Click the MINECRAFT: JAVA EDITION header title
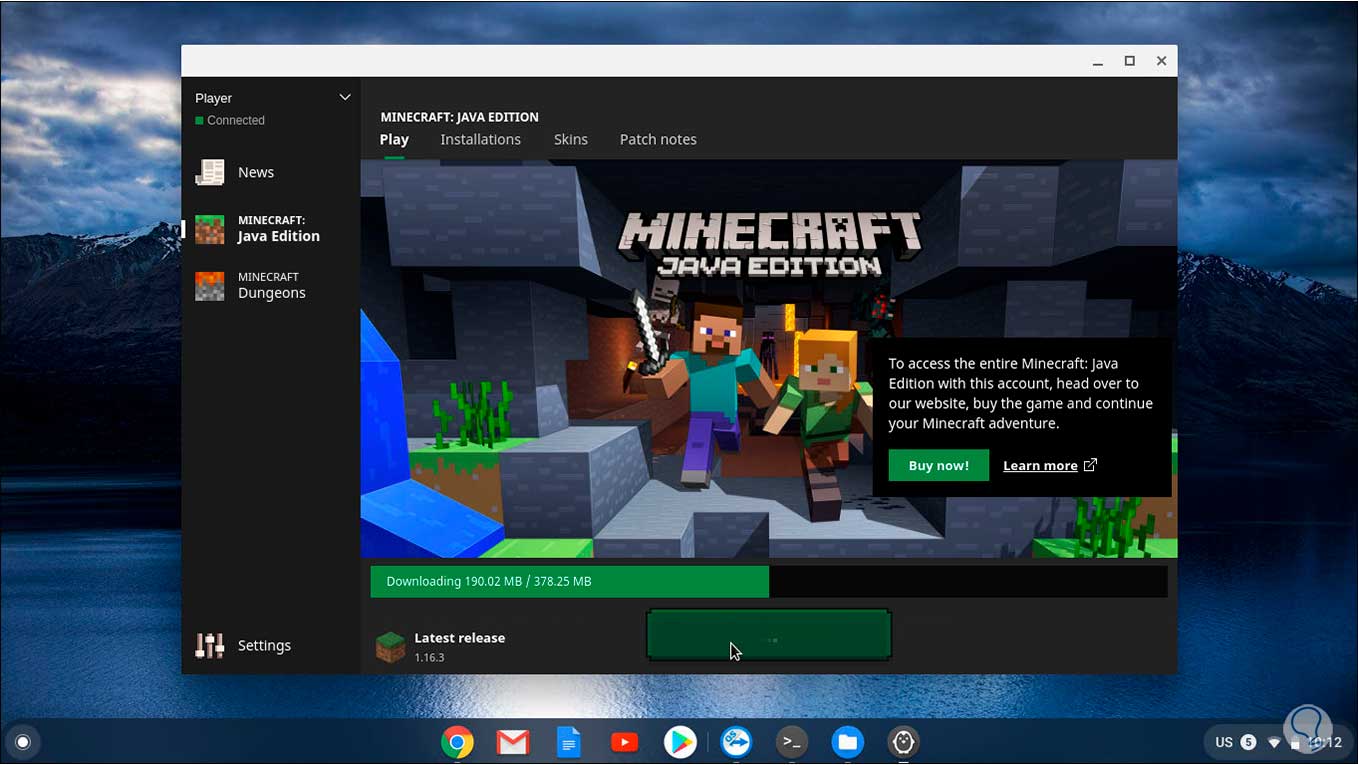The height and width of the screenshot is (765, 1358). click(x=460, y=117)
